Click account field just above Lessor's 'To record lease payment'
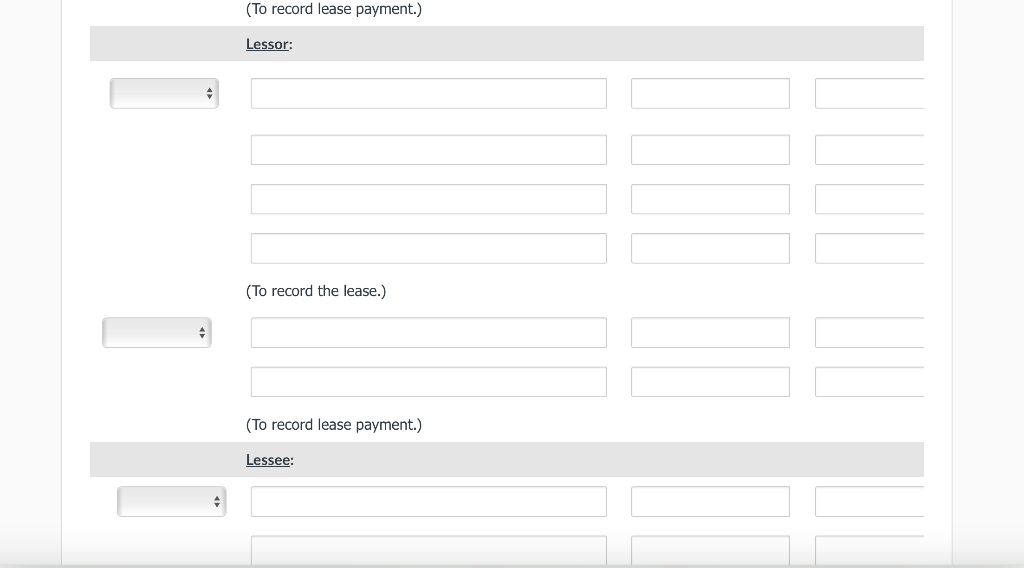The width and height of the screenshot is (1024, 568). (x=428, y=382)
